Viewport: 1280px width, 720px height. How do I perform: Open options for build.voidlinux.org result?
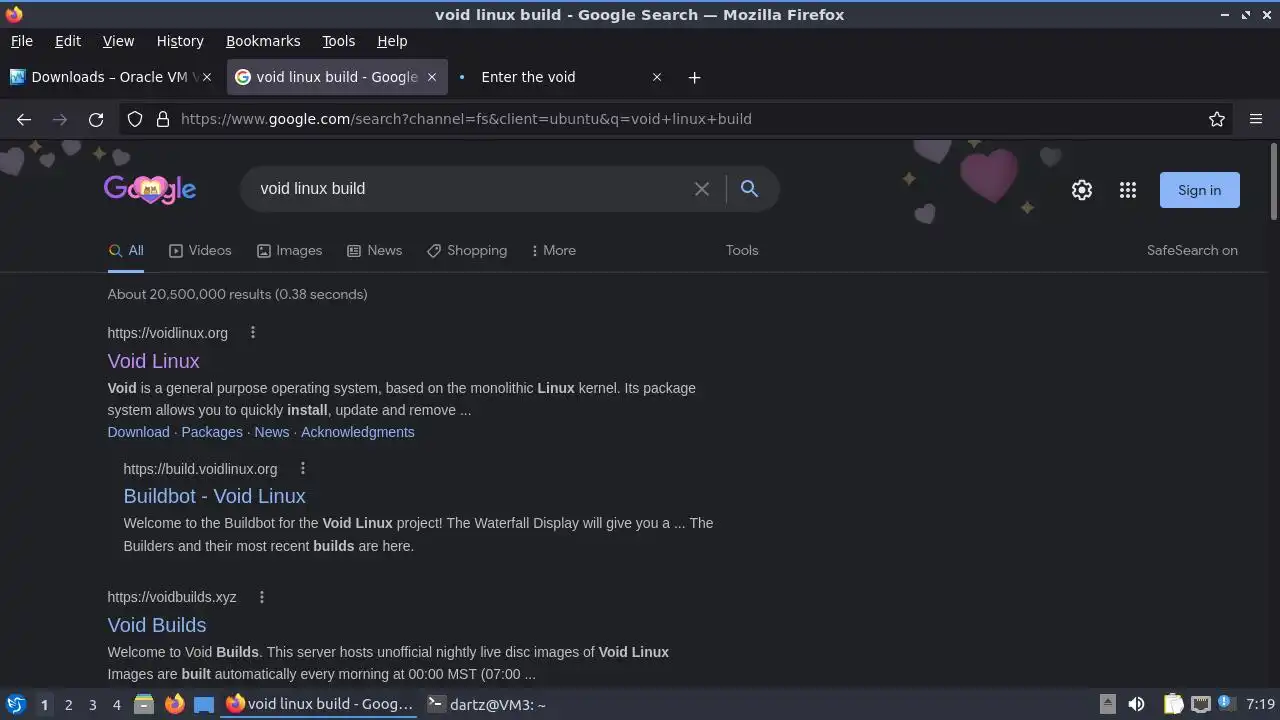click(303, 469)
